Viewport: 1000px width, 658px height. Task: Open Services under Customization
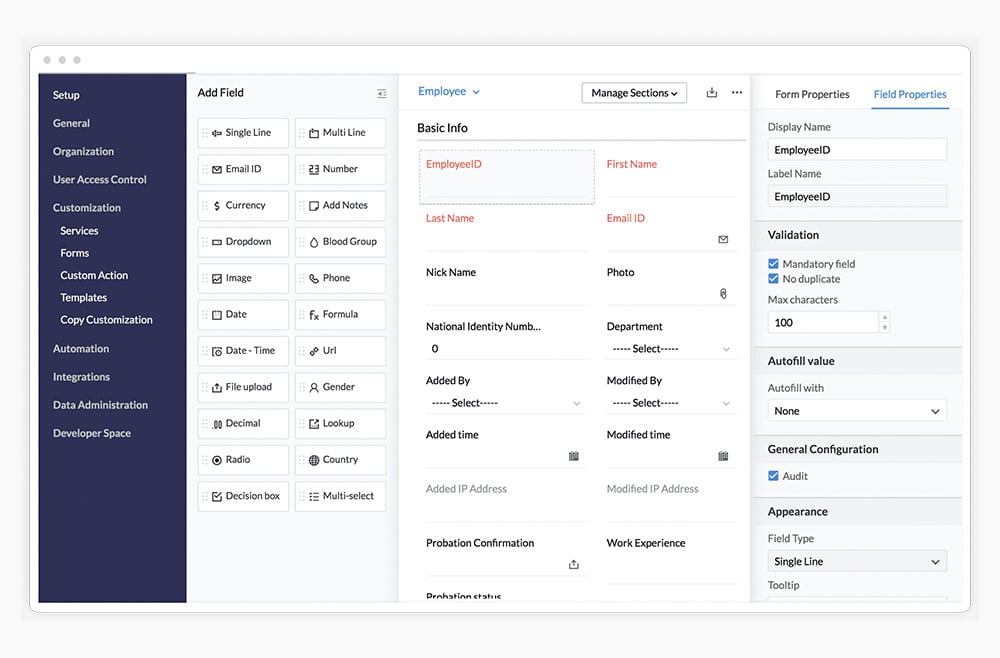[79, 231]
